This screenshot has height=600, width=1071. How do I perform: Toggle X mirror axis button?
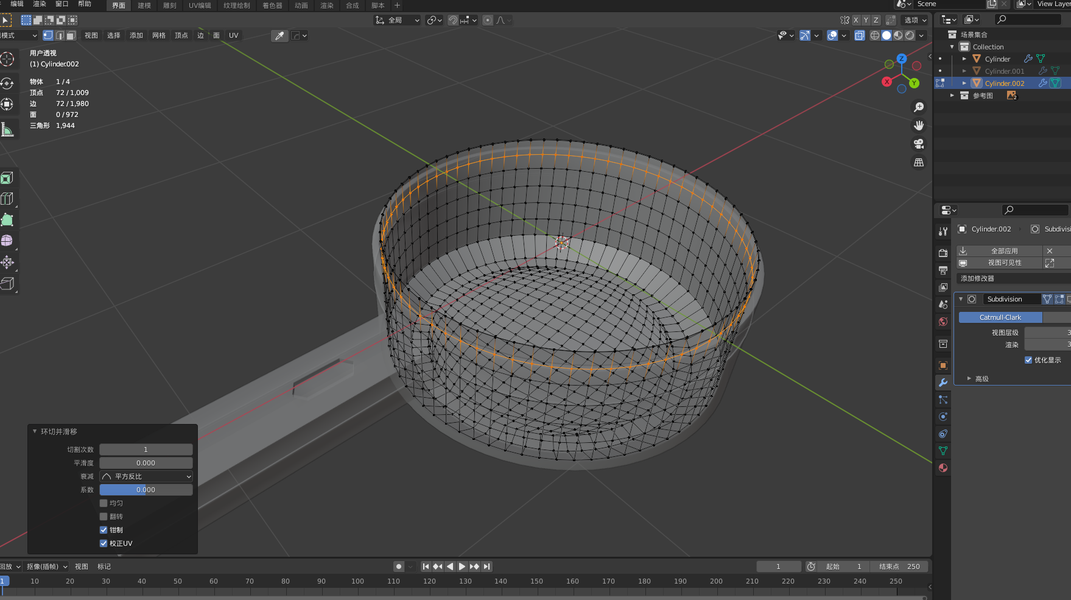tap(855, 20)
